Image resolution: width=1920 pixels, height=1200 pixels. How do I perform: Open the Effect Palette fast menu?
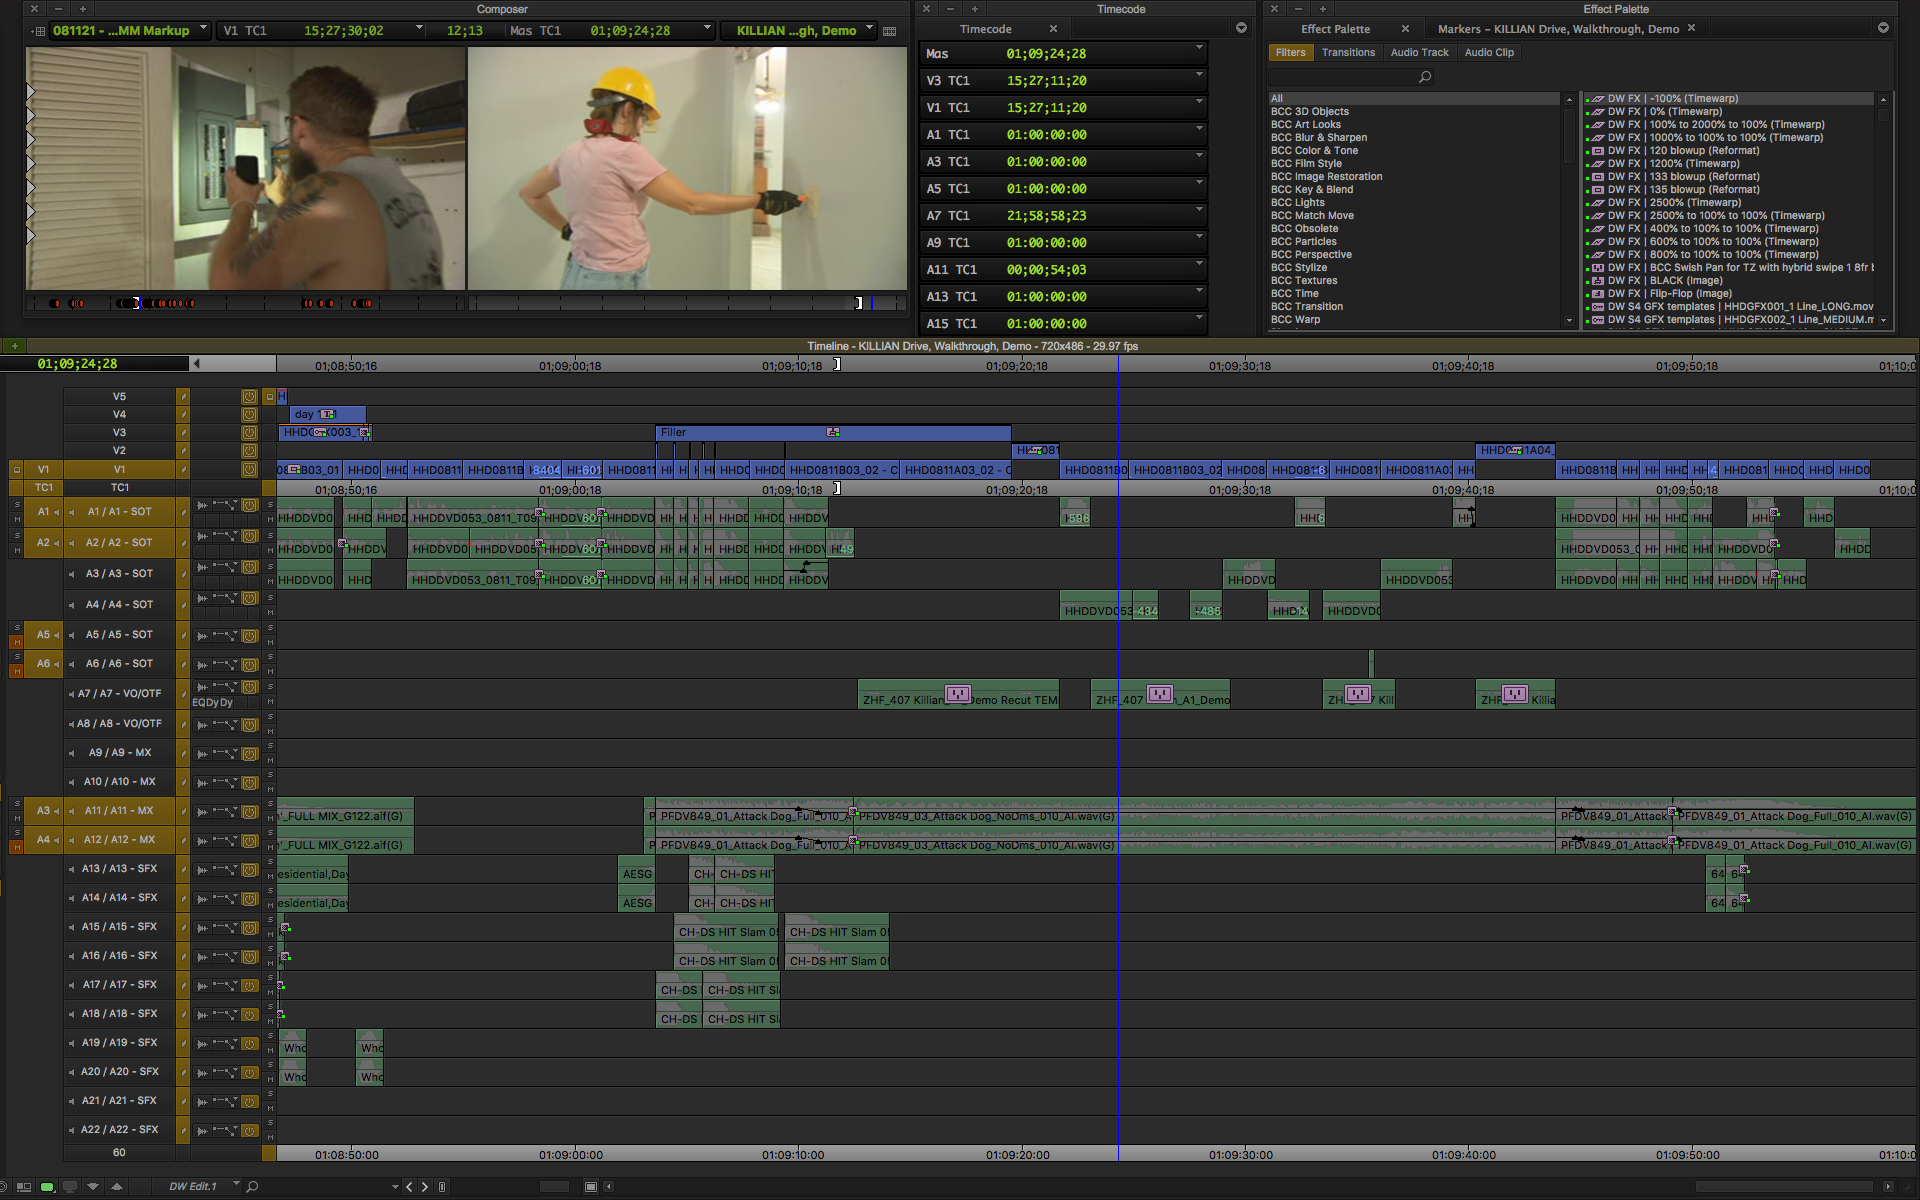pyautogui.click(x=1883, y=28)
